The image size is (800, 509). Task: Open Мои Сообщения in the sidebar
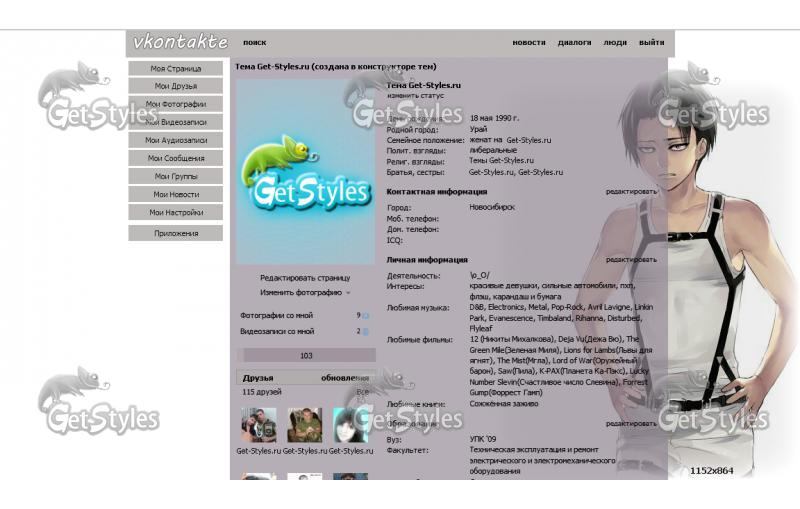175,158
